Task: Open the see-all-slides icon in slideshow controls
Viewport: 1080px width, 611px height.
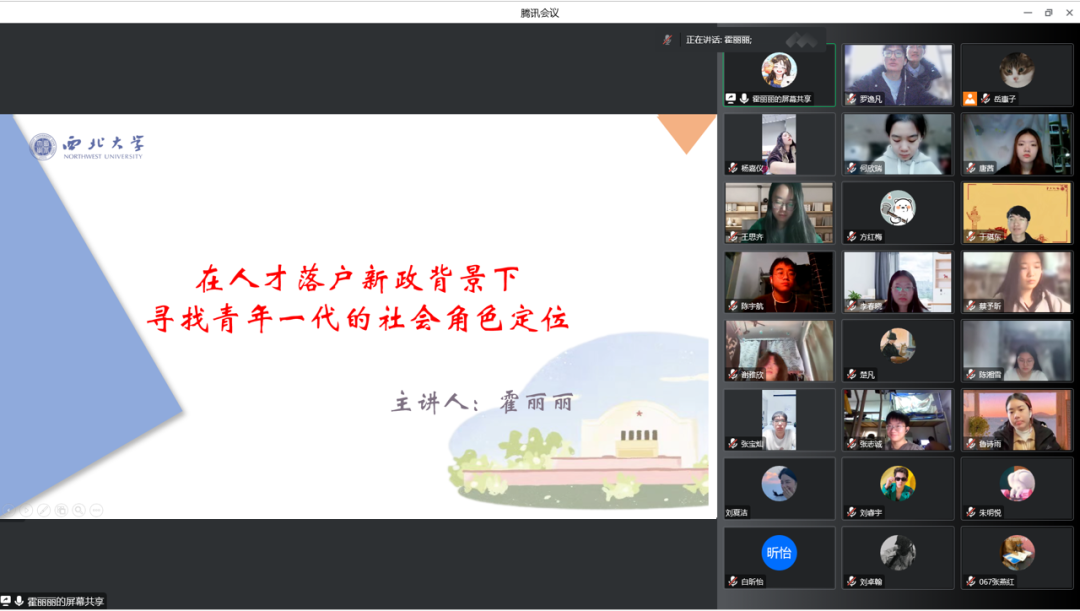Action: 61,510
